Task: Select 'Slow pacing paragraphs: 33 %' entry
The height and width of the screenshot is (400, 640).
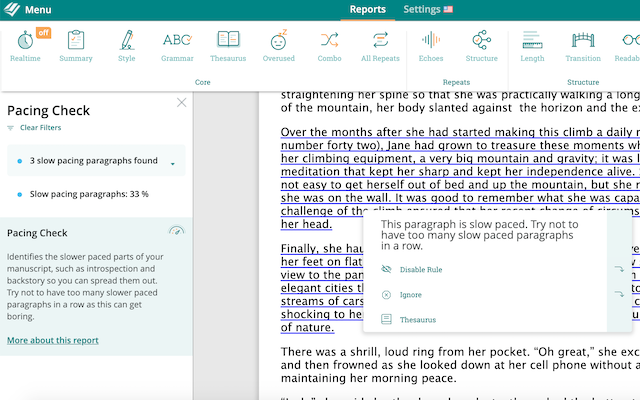Action: (89, 194)
